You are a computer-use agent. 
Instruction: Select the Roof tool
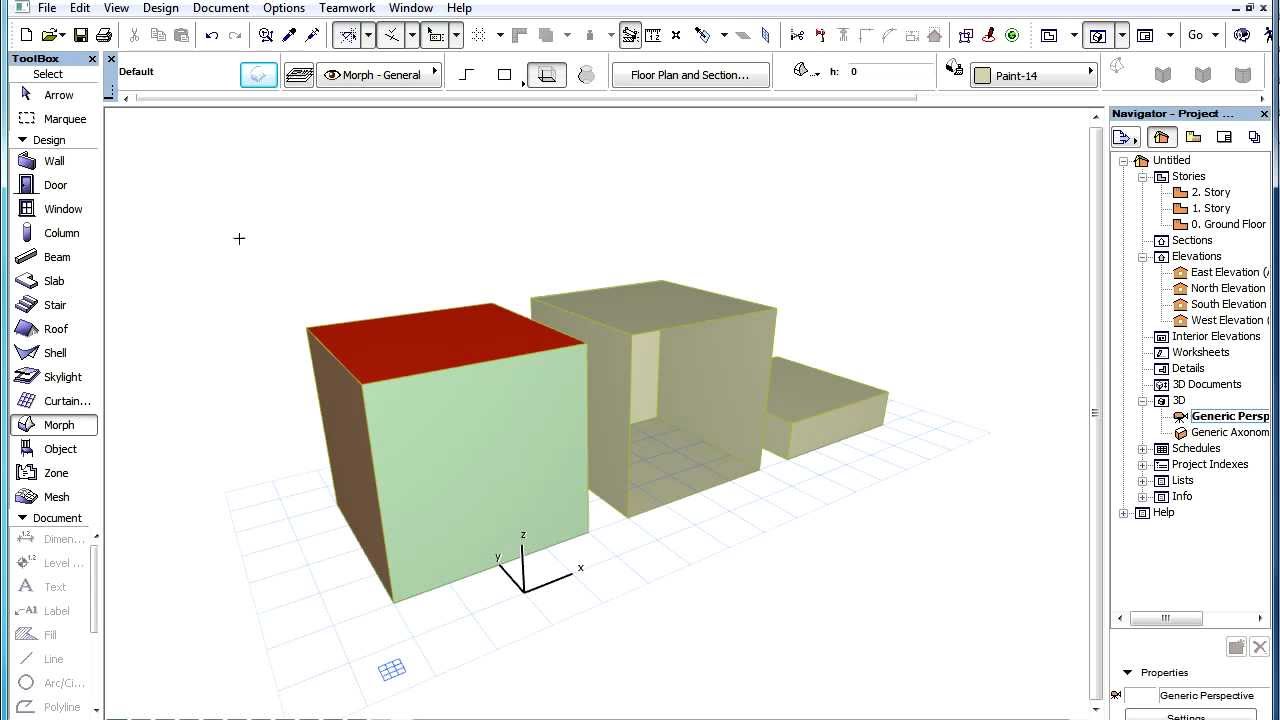coord(54,329)
